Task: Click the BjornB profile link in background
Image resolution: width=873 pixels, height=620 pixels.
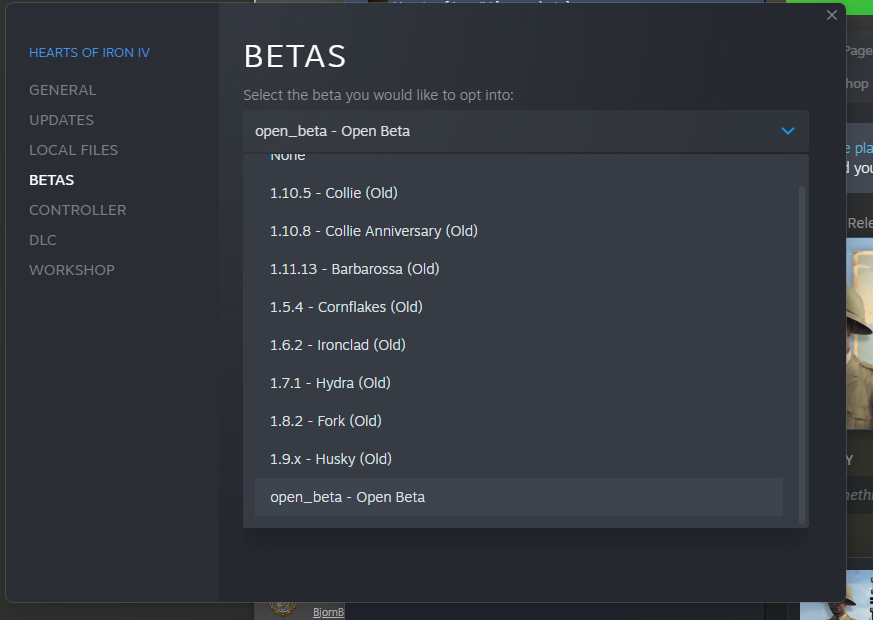Action: pyautogui.click(x=328, y=611)
